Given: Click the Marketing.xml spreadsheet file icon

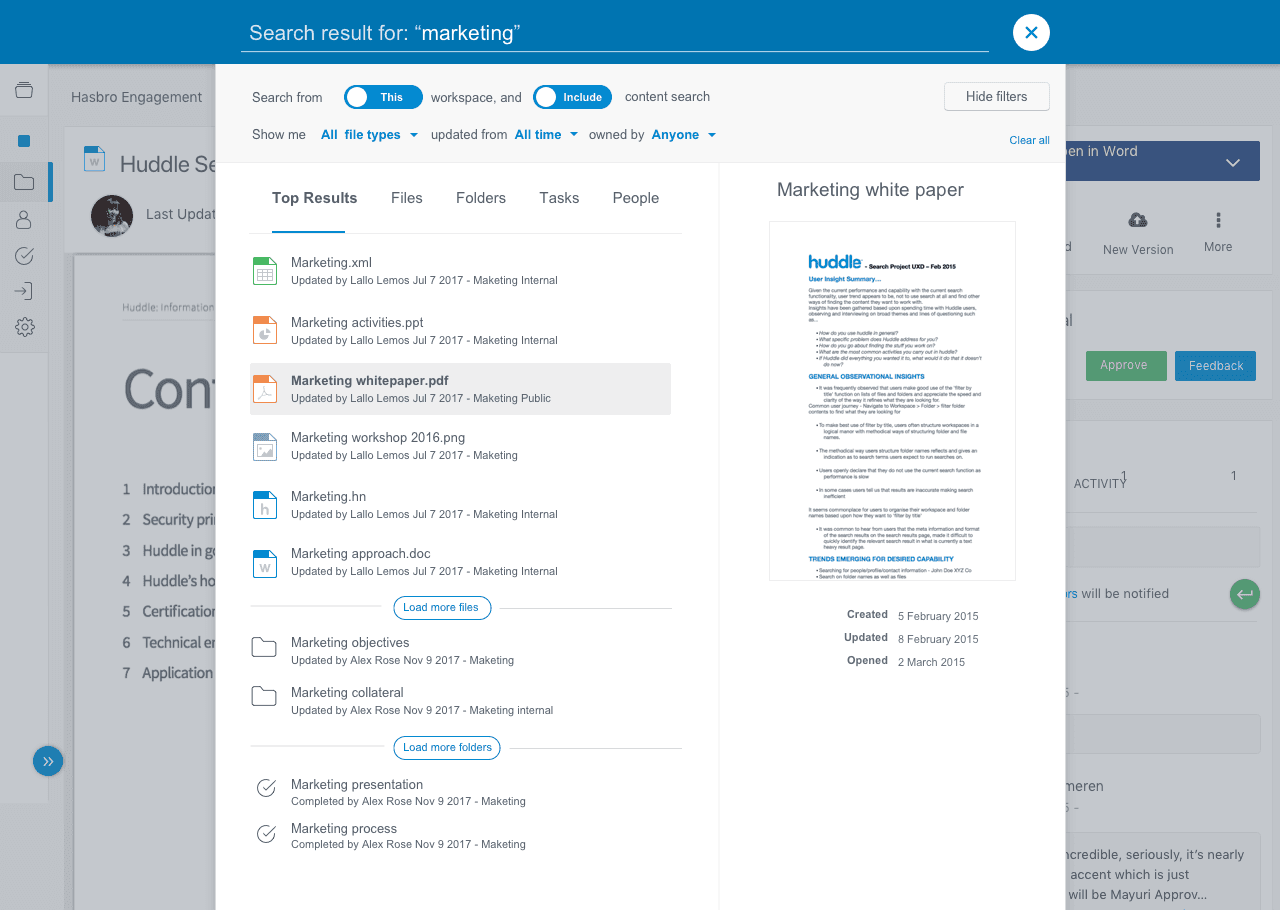Looking at the screenshot, I should click(264, 271).
